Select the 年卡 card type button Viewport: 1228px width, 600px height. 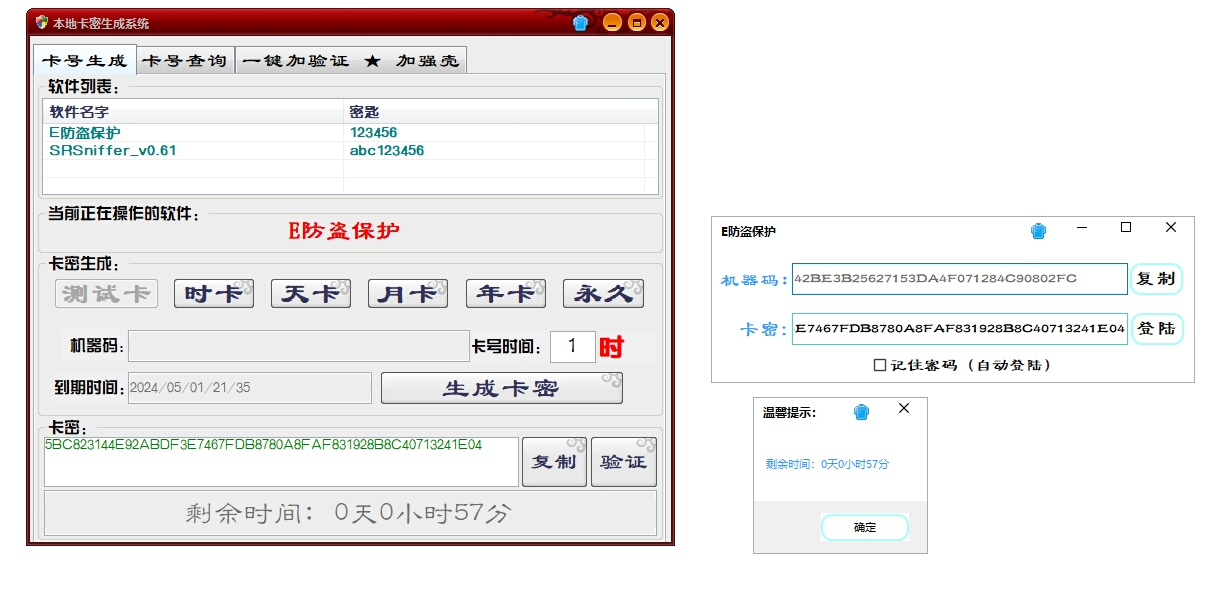click(x=505, y=293)
